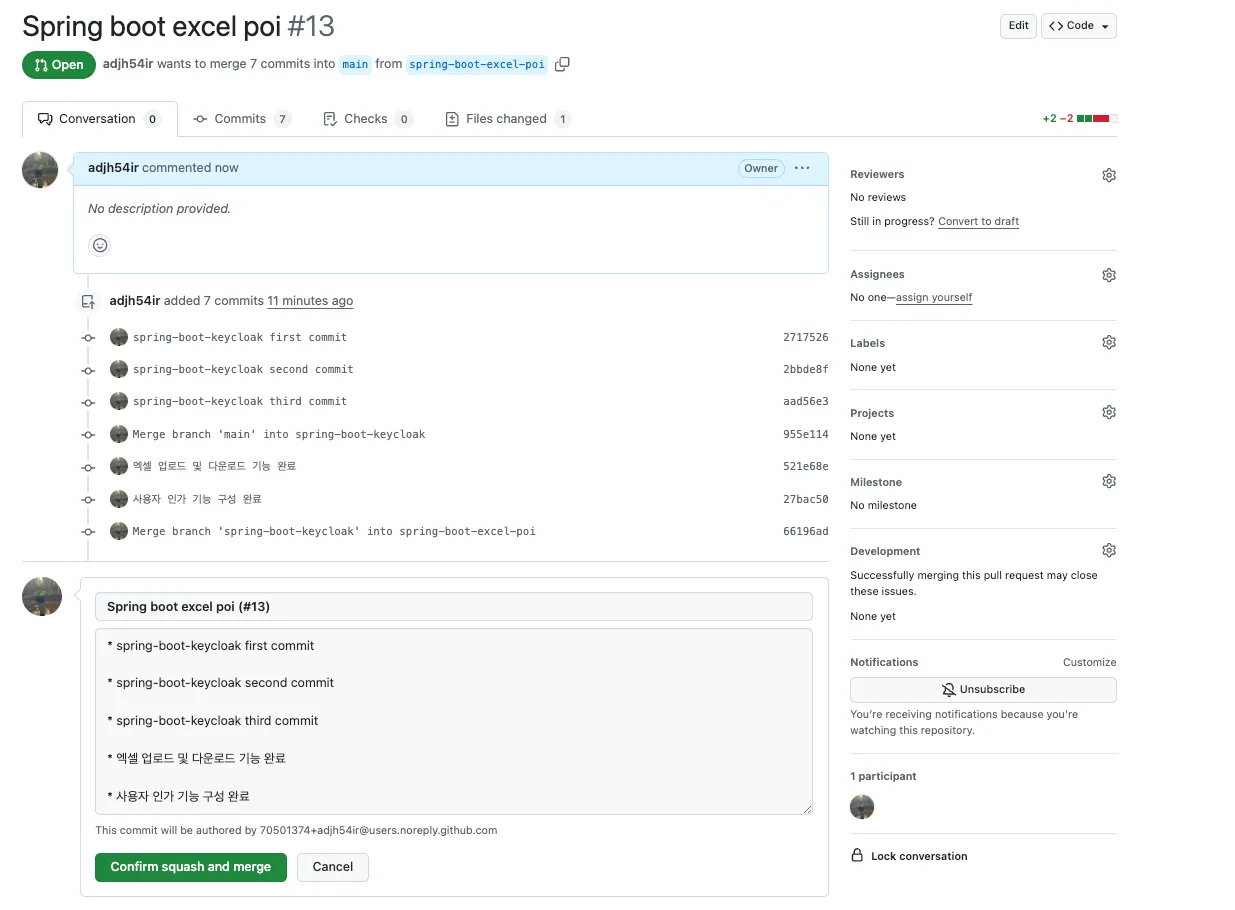Confirm squash and merge

(191, 867)
